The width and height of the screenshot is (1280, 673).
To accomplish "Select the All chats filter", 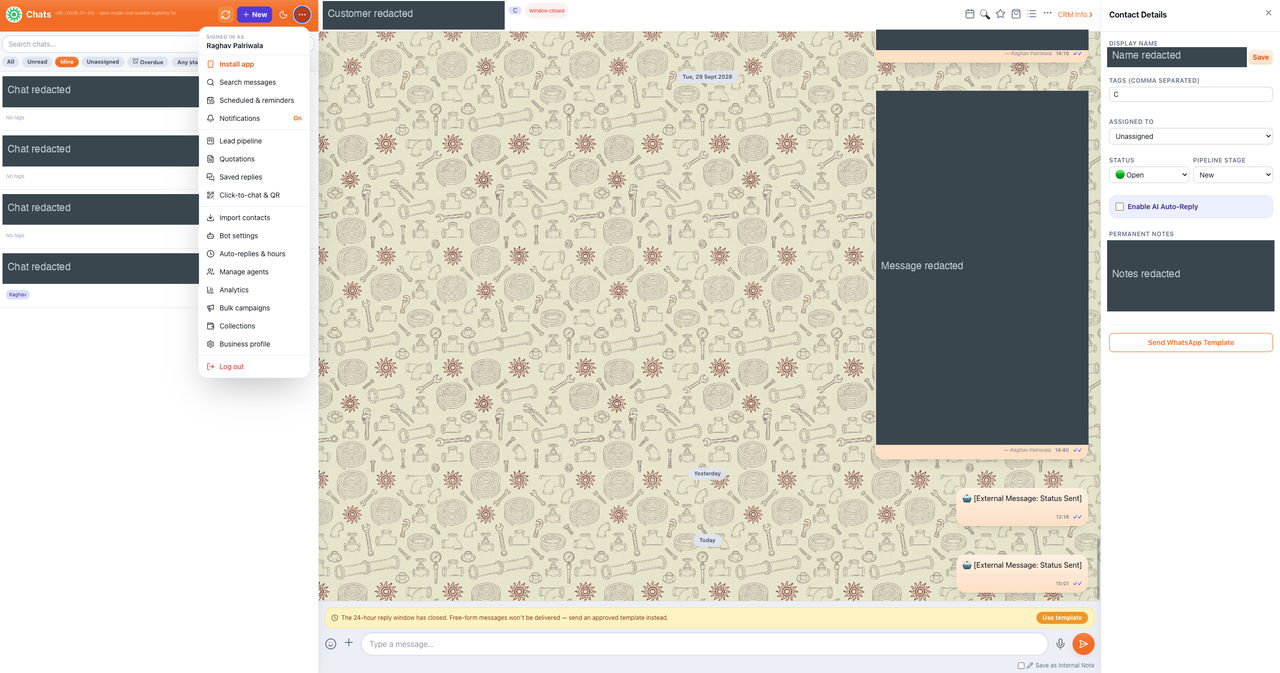I will pyautogui.click(x=11, y=62).
